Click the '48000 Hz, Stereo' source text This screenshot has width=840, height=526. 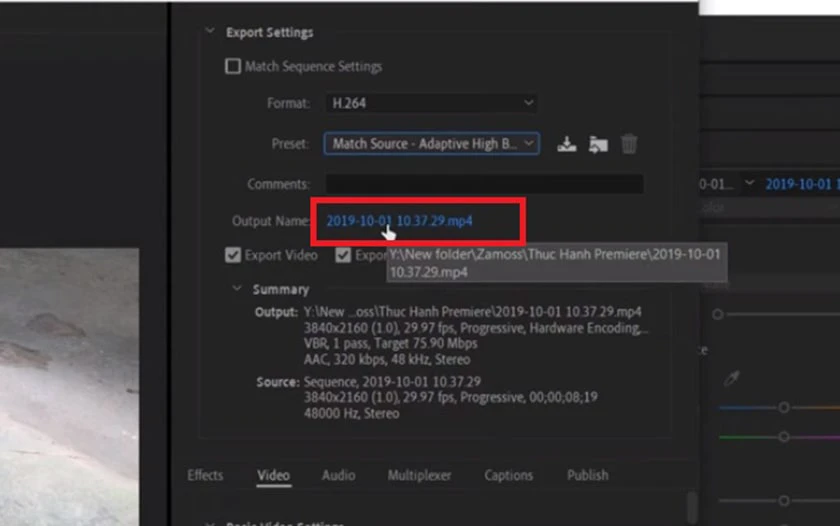(351, 414)
